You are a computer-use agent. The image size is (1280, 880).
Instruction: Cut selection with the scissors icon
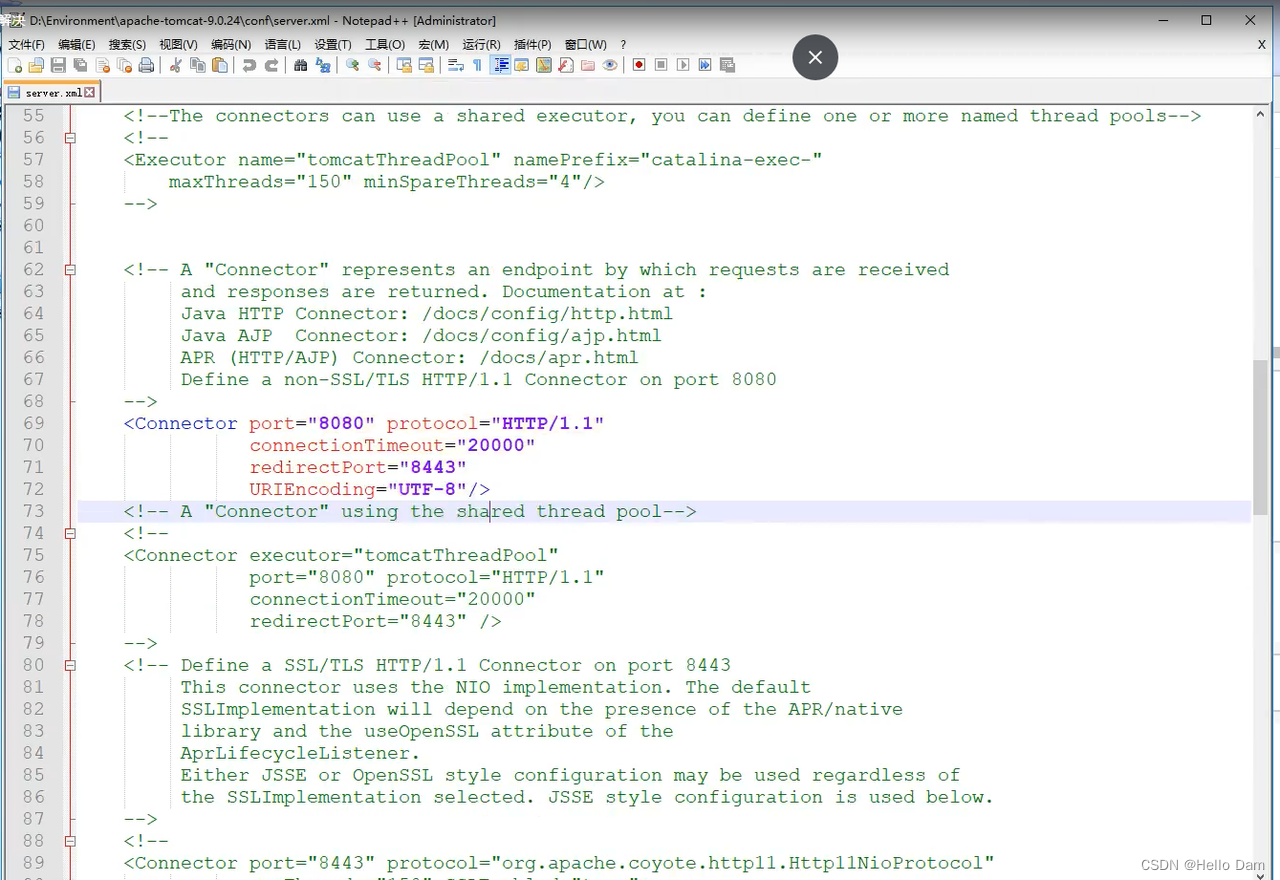[175, 65]
